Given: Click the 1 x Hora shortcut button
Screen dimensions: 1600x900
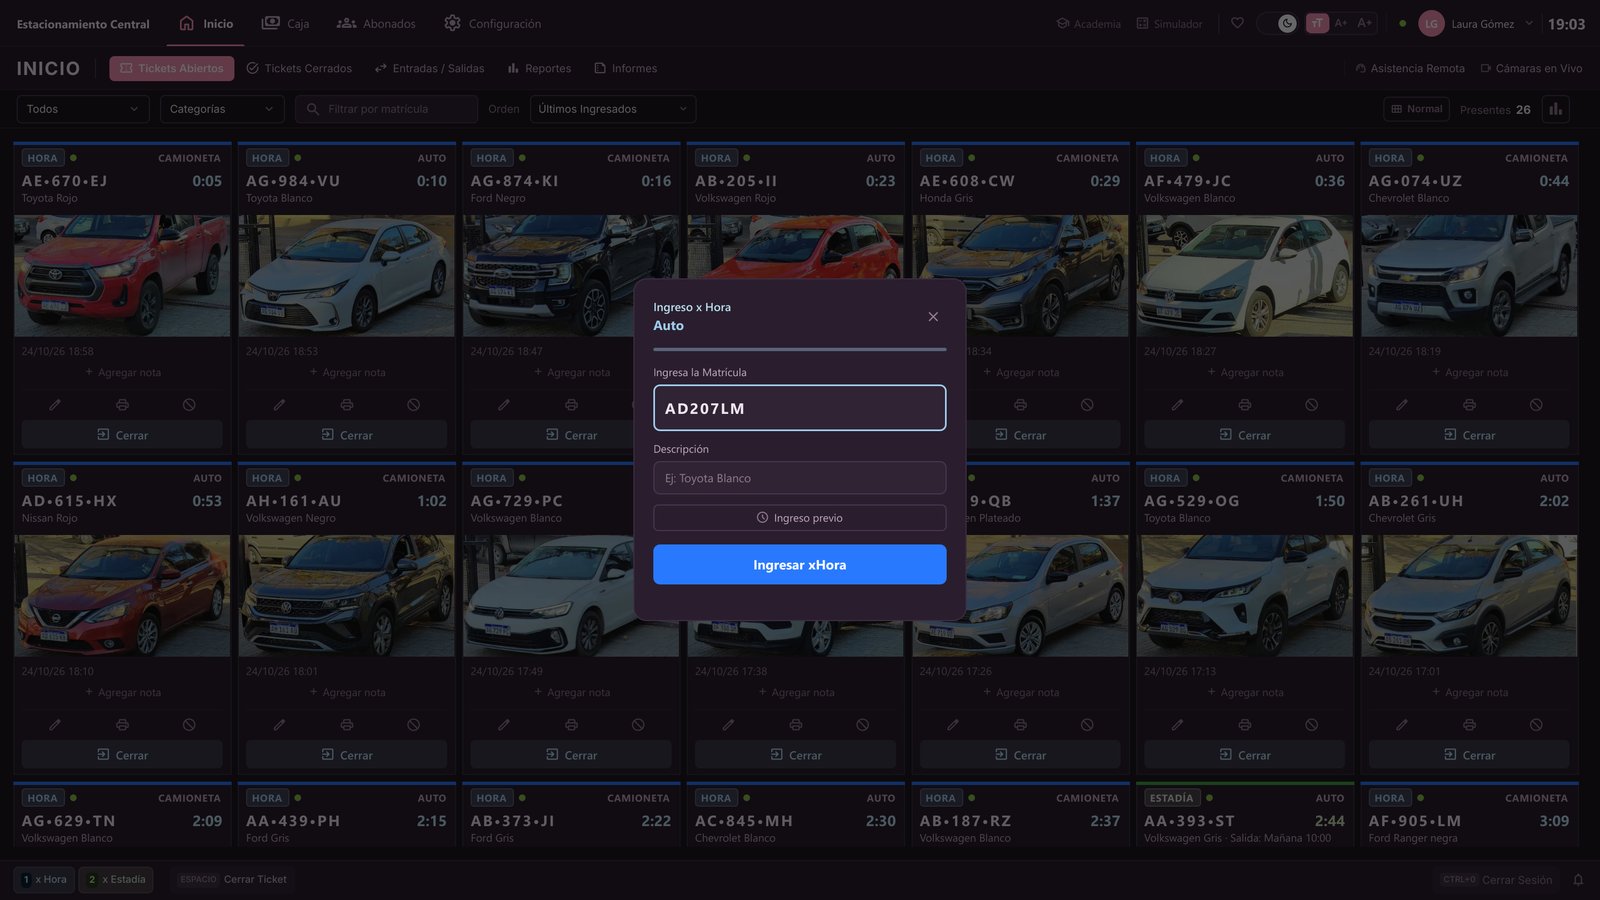Looking at the screenshot, I should tap(44, 880).
